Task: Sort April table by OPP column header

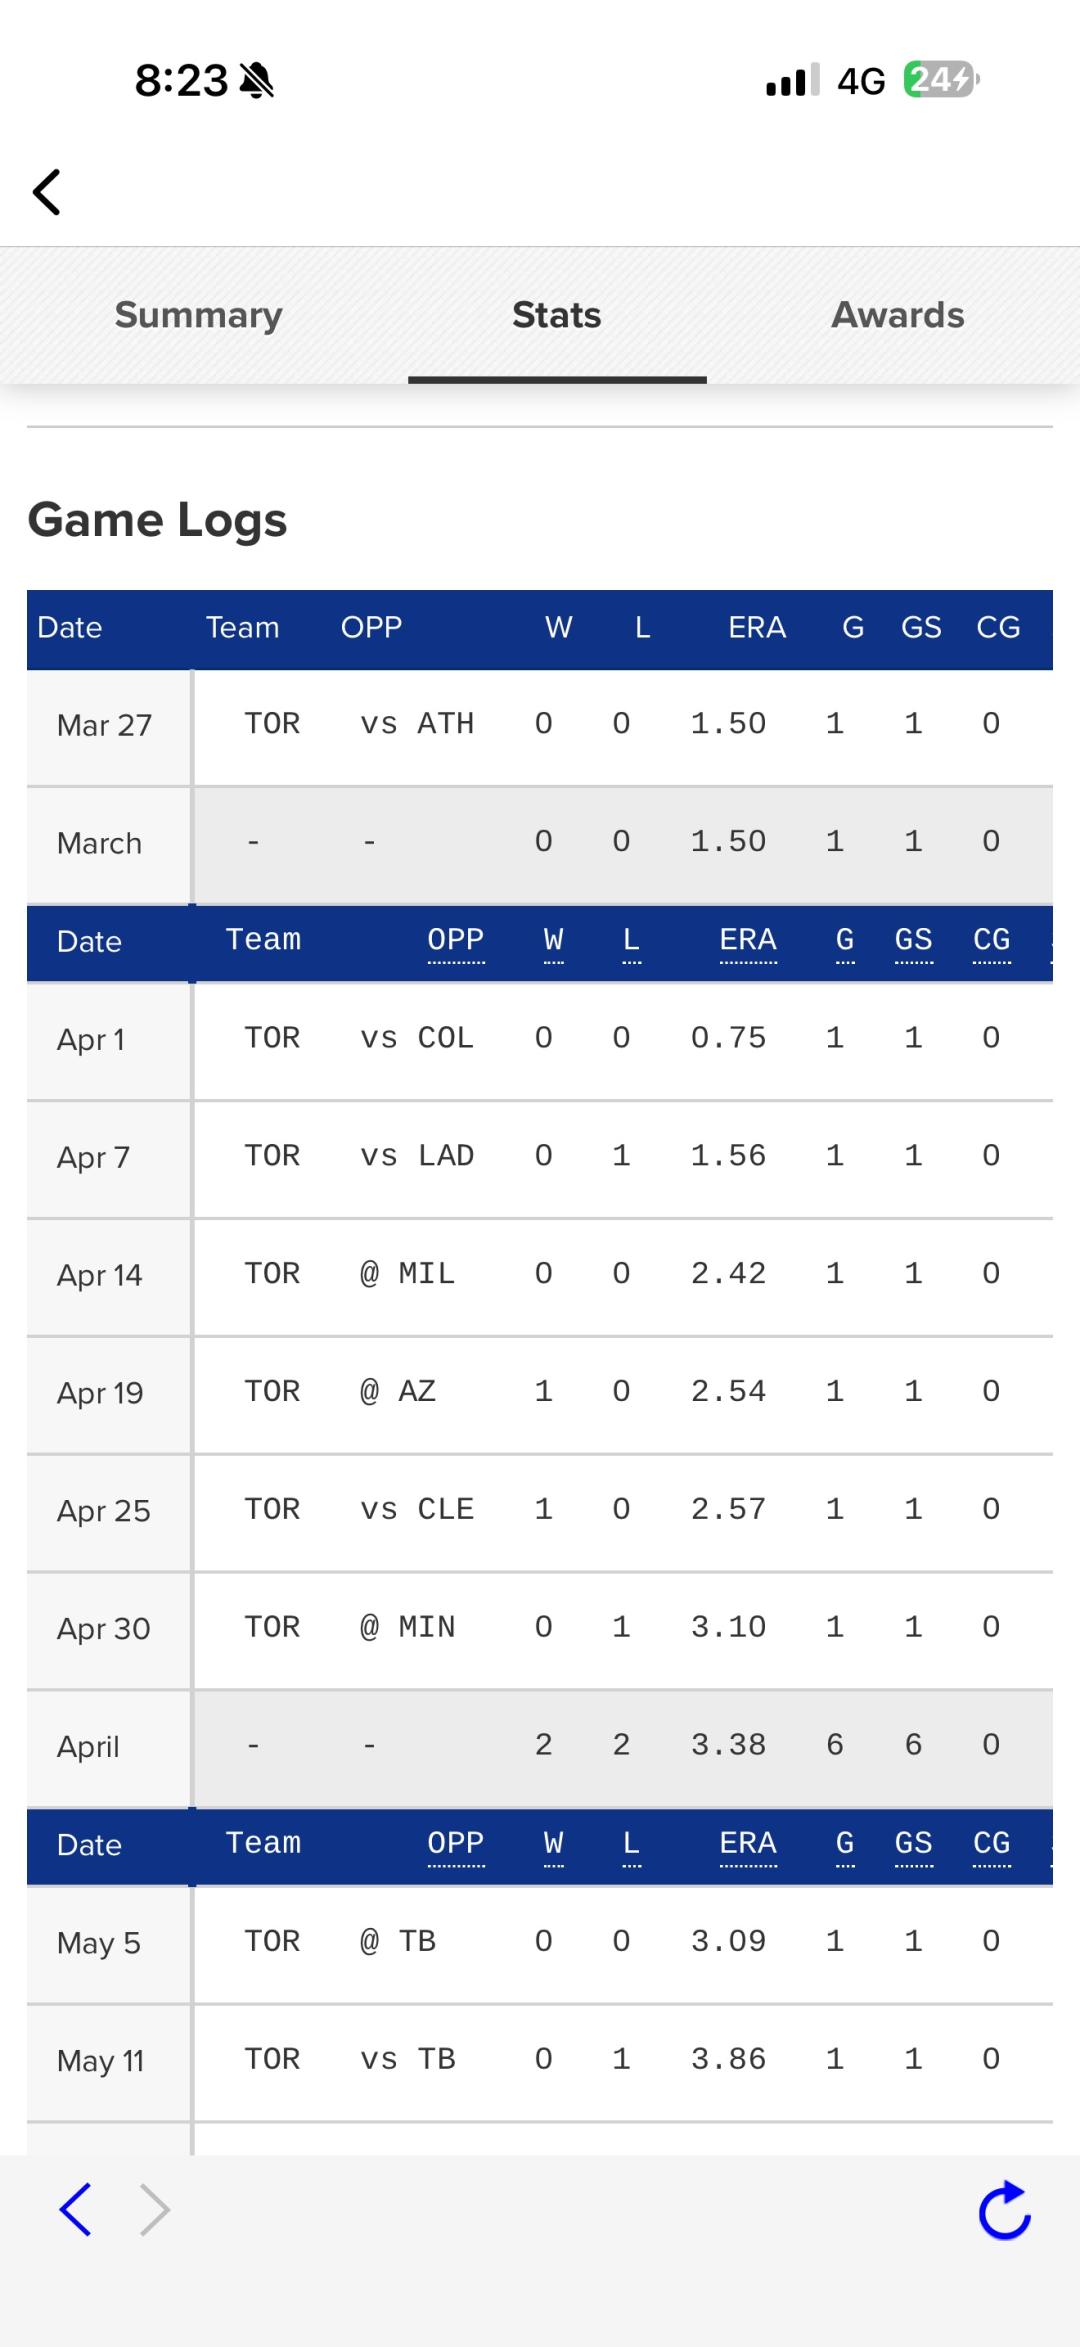Action: coord(455,940)
